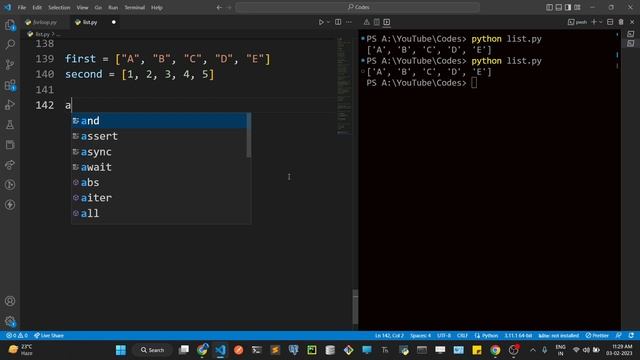The image size is (640, 360).
Task: Click the Run Python File play button
Action: pos(321,22)
